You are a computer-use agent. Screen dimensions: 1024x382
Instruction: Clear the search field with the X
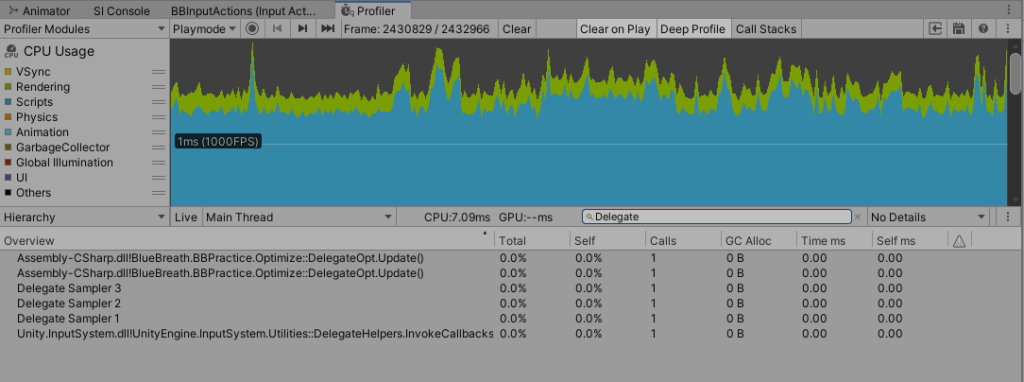point(857,217)
